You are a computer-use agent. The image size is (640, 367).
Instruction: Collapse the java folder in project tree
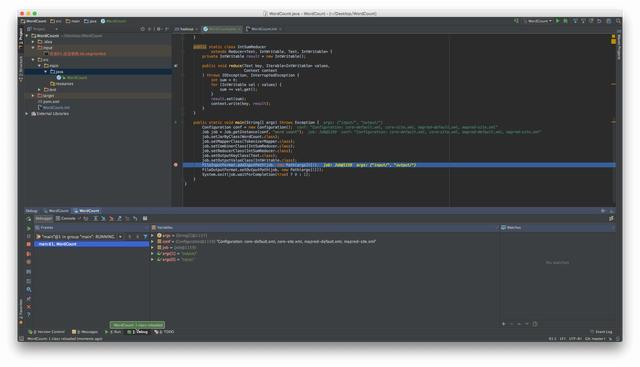46,71
